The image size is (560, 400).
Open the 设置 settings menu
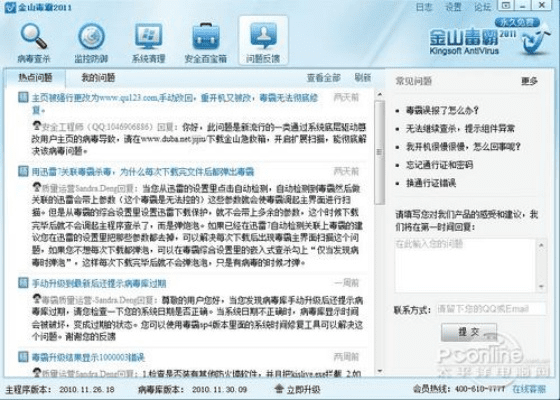[x=453, y=7]
